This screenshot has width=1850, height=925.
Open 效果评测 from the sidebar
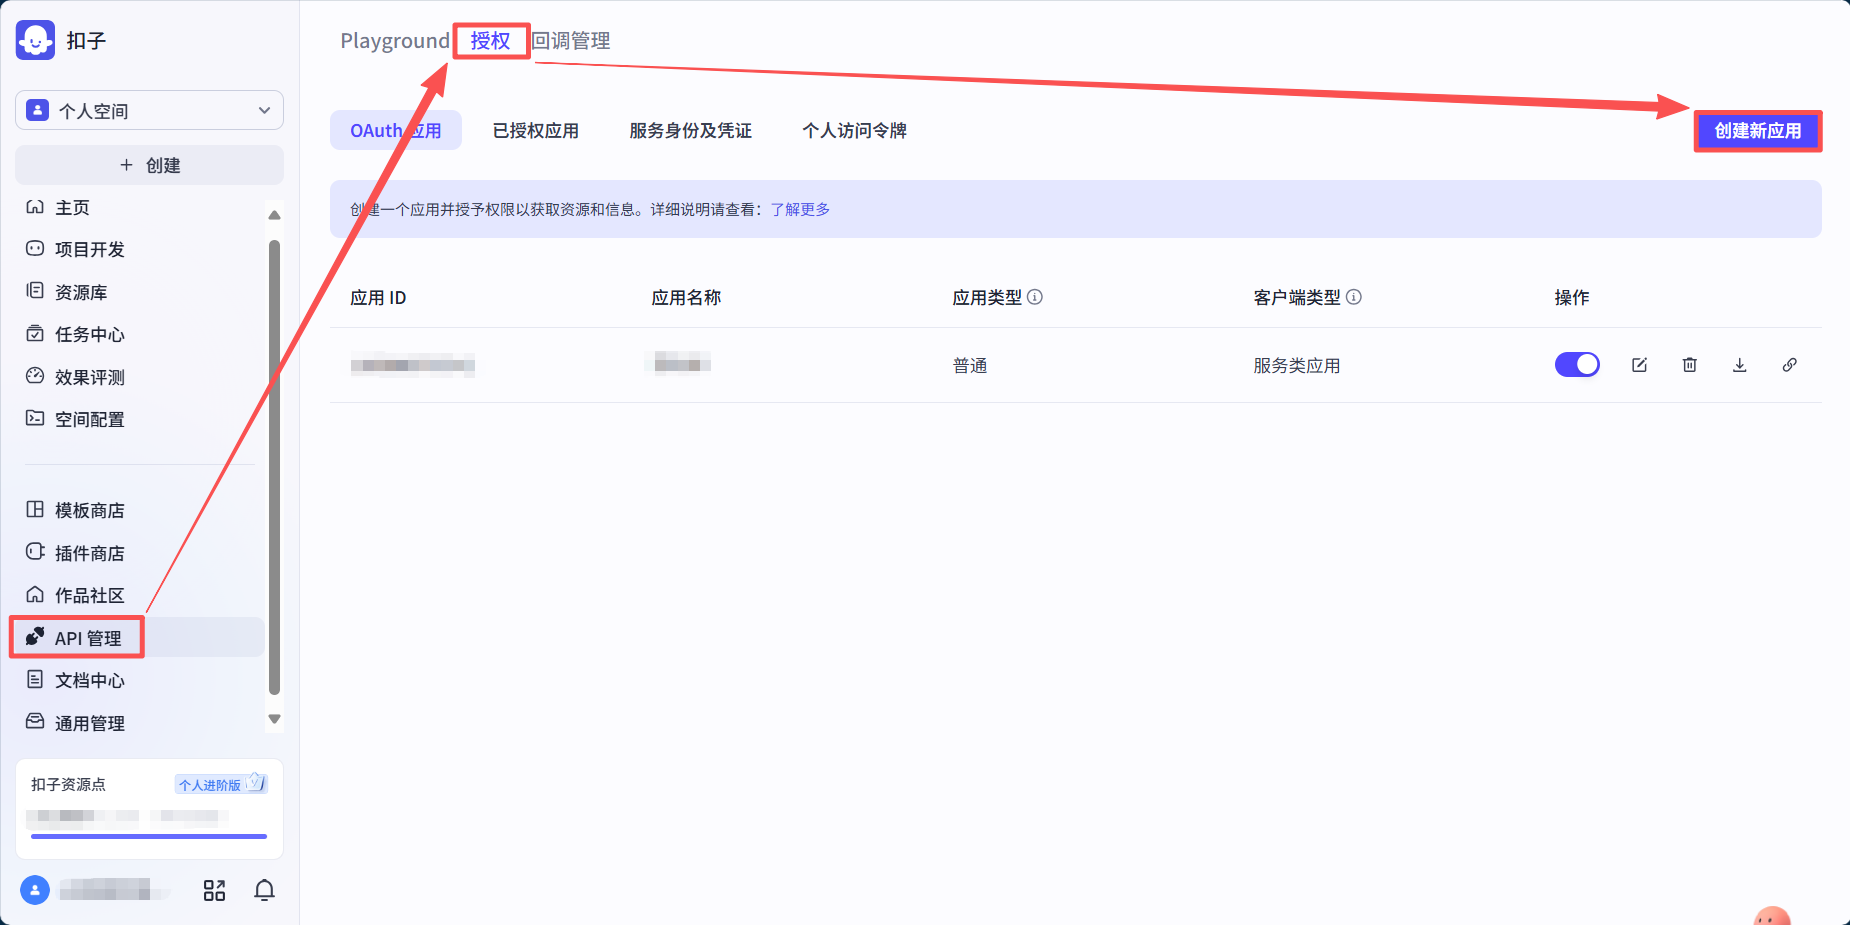click(87, 377)
